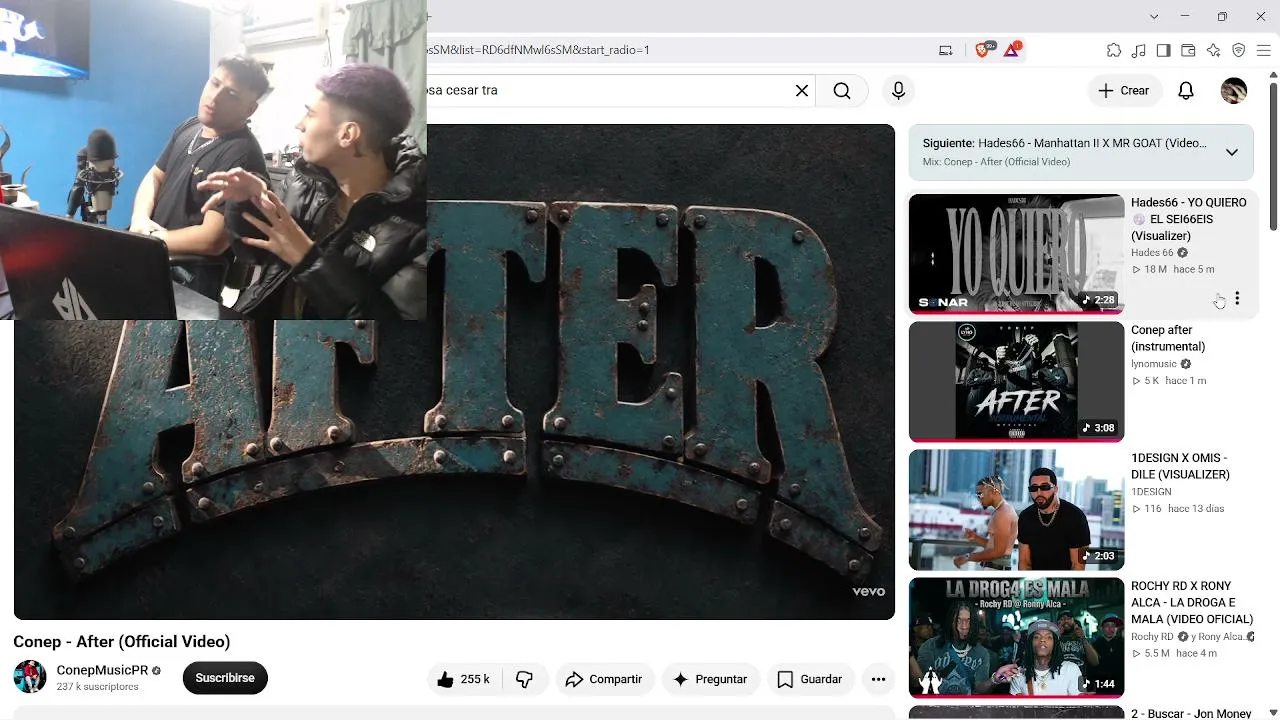
Task: Open the Conep after instrumental thumbnail
Action: pos(1016,382)
